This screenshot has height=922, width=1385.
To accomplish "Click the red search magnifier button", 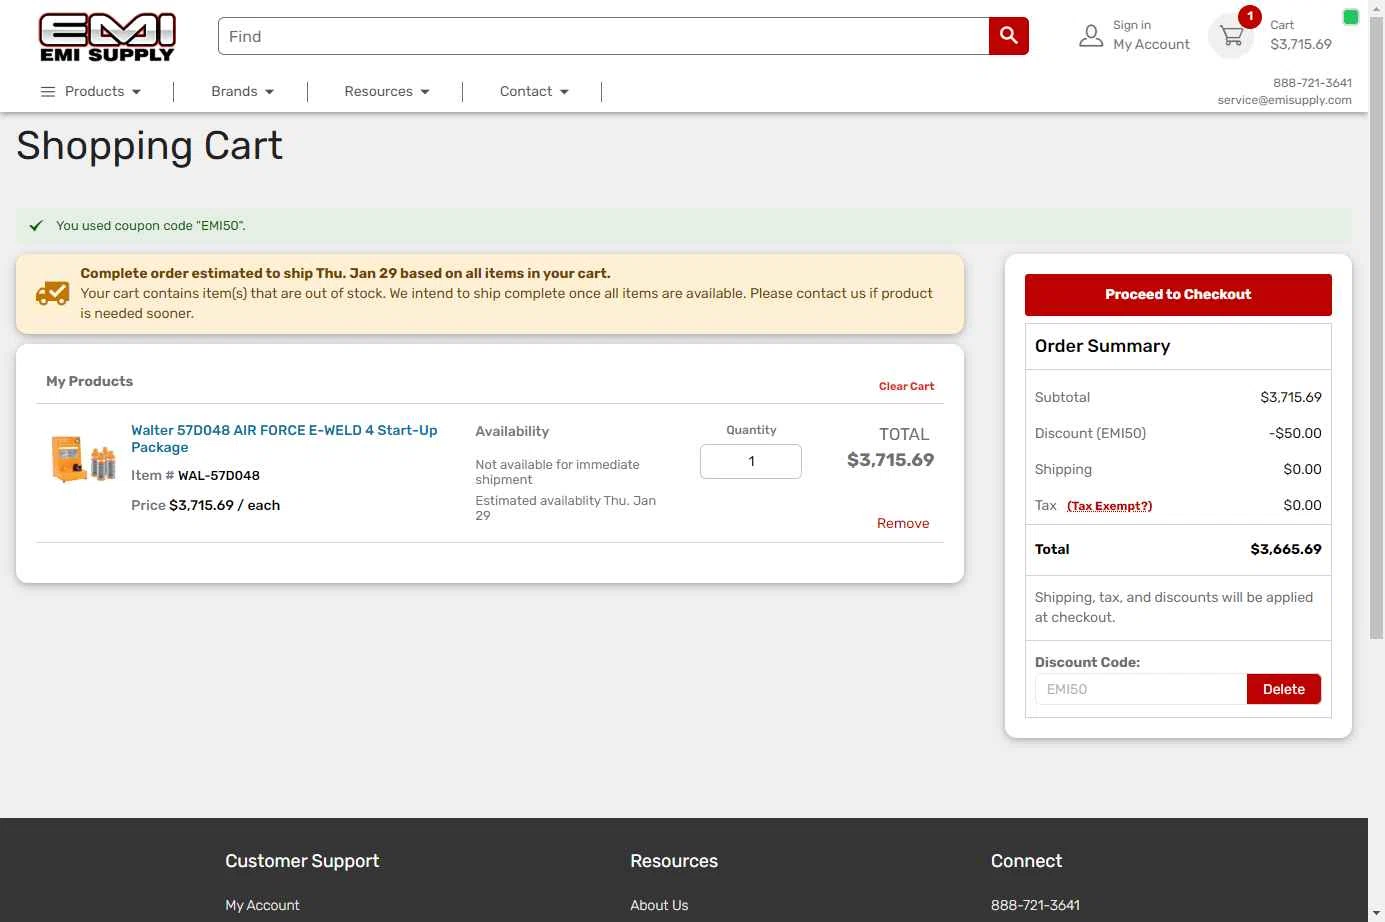I will [x=1009, y=36].
